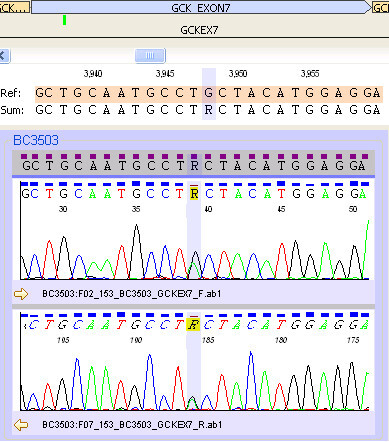Click the scroll-left arrow on the horizontal scrollbar
Image resolution: width=389 pixels, height=442 pixels.
pyautogui.click(x=5, y=56)
